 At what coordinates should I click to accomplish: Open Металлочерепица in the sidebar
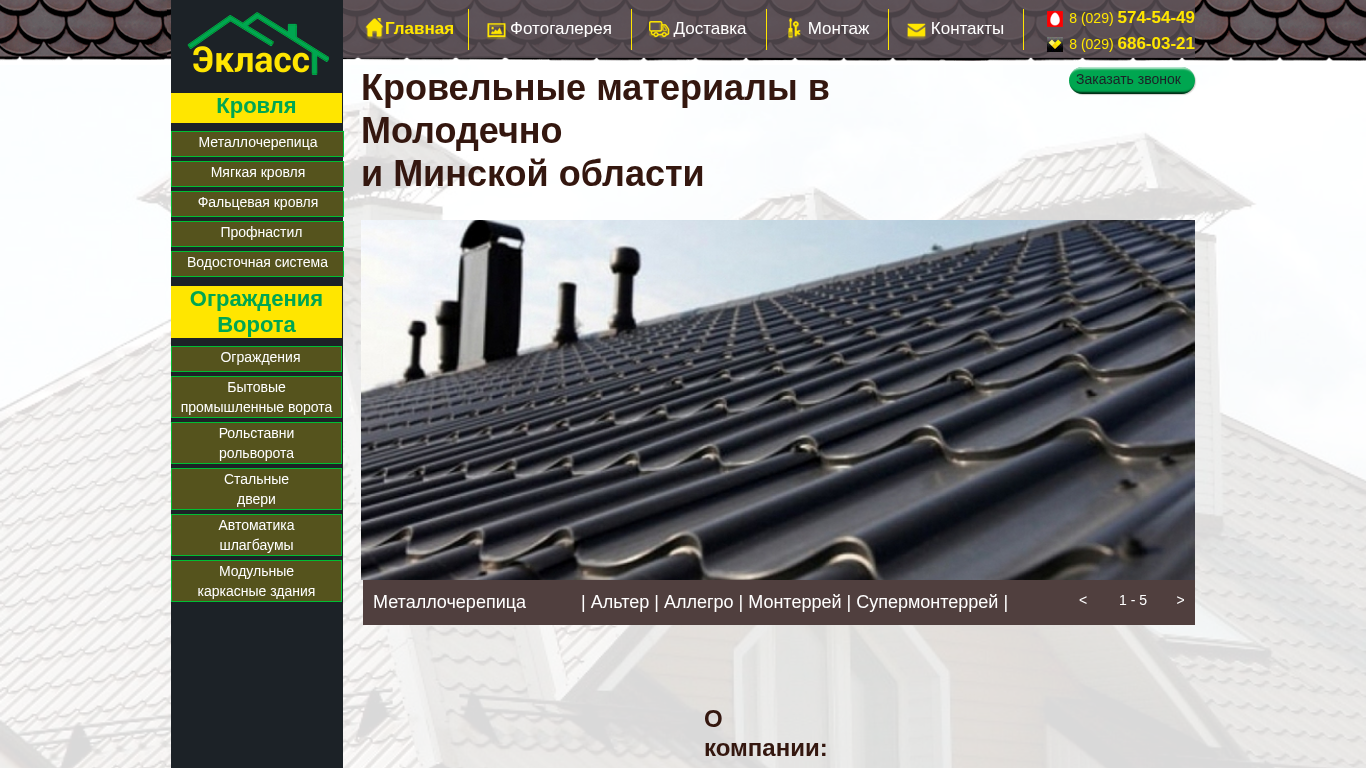pyautogui.click(x=257, y=143)
